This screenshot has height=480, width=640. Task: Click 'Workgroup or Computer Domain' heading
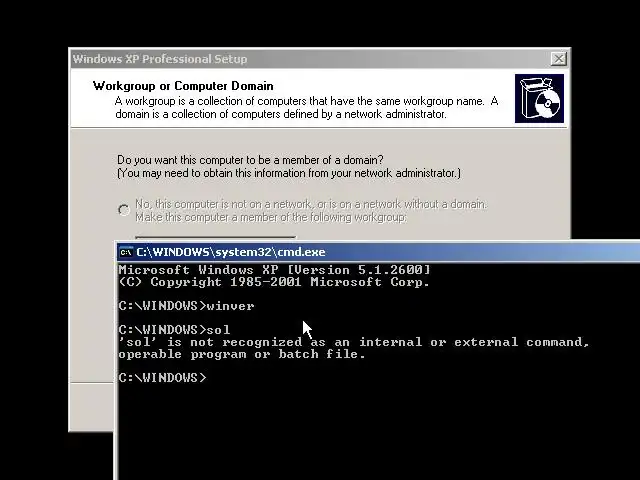pos(183,86)
